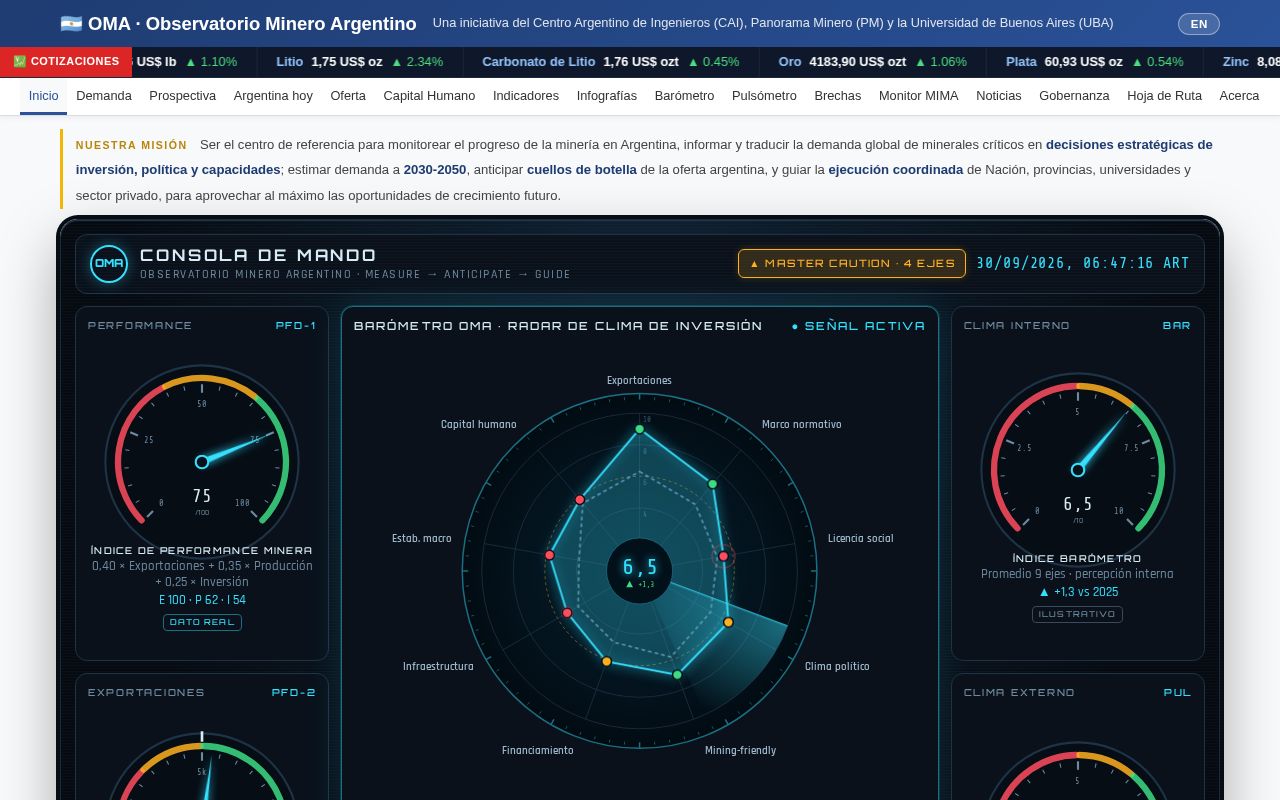The width and height of the screenshot is (1280, 800).
Task: Click the "E 100 · P 62 · I 54" breakdown
Action: (x=202, y=600)
